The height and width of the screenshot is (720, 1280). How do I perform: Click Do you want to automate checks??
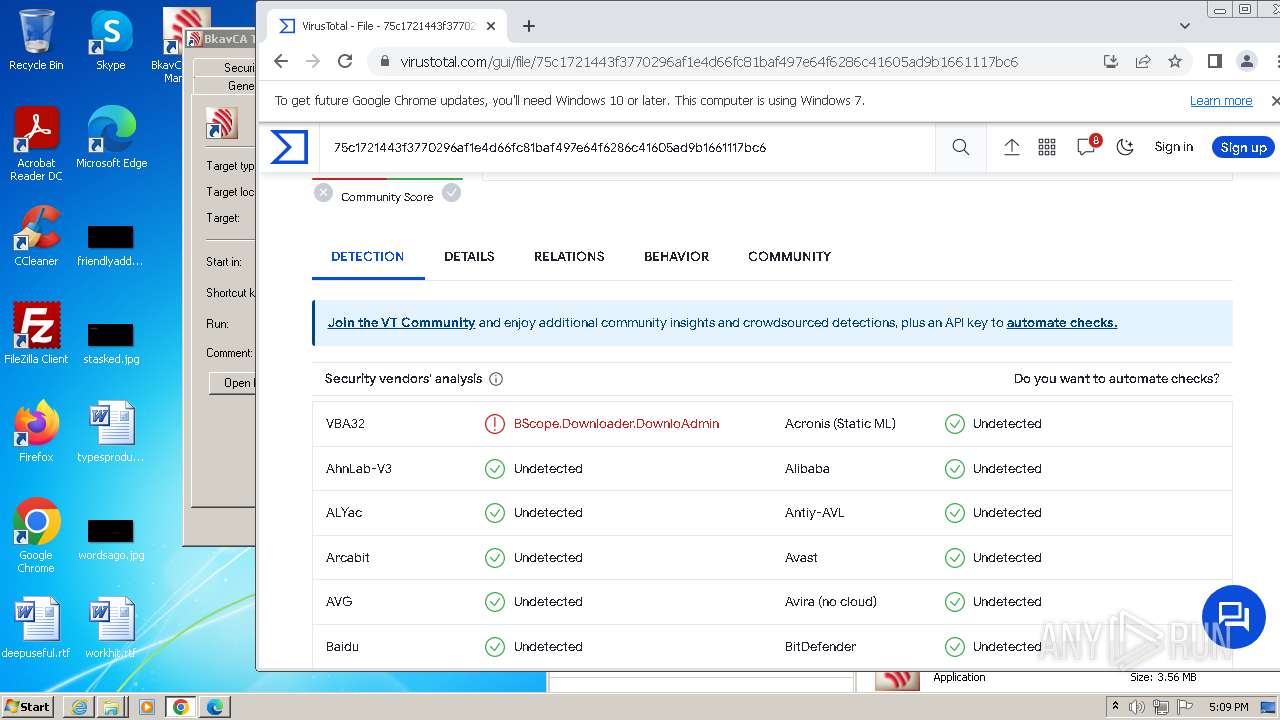tap(1116, 379)
